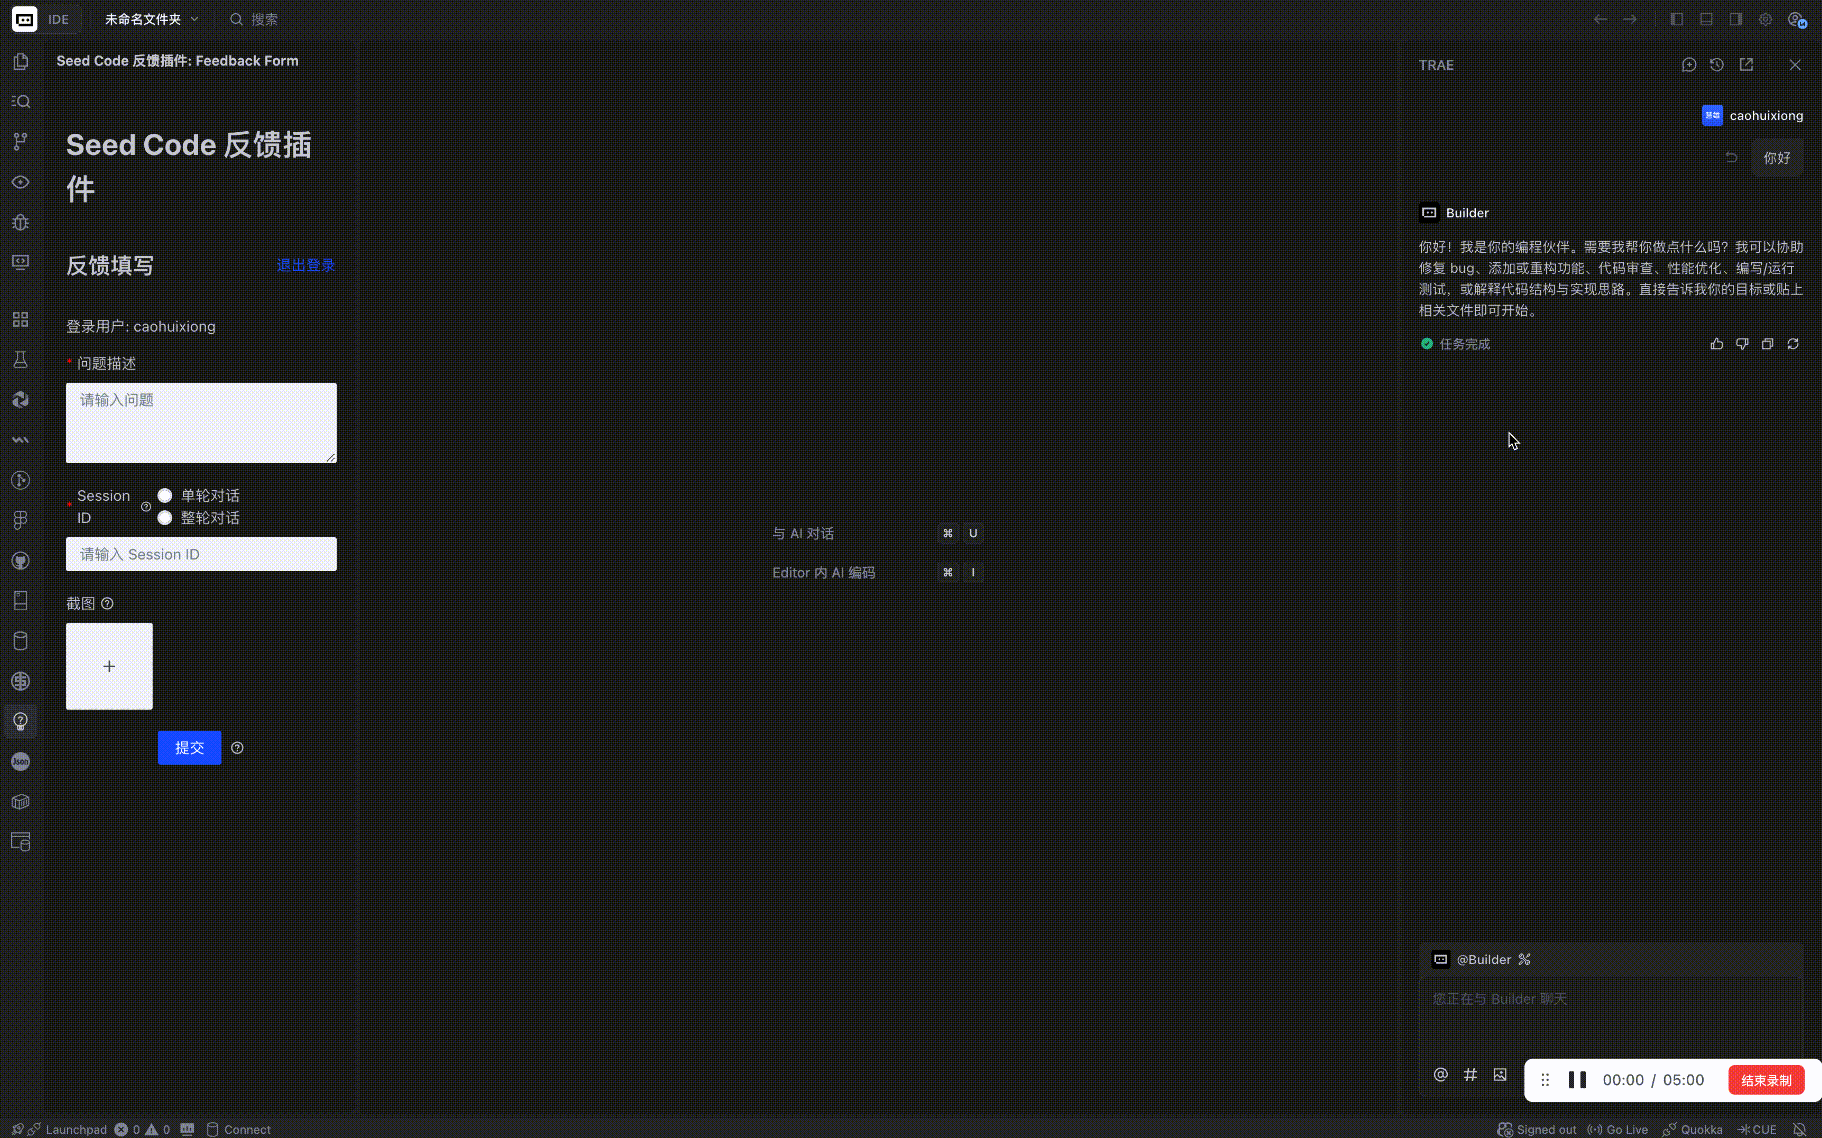The image size is (1822, 1138).
Task: Show help tooltip next to 截图 label
Action: 107,604
